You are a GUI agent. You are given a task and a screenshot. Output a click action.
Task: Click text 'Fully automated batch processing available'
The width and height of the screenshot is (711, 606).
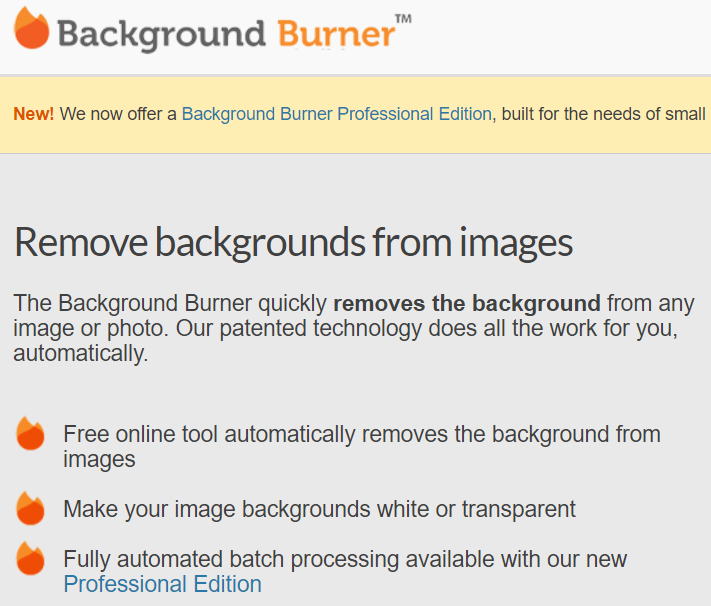click(278, 559)
